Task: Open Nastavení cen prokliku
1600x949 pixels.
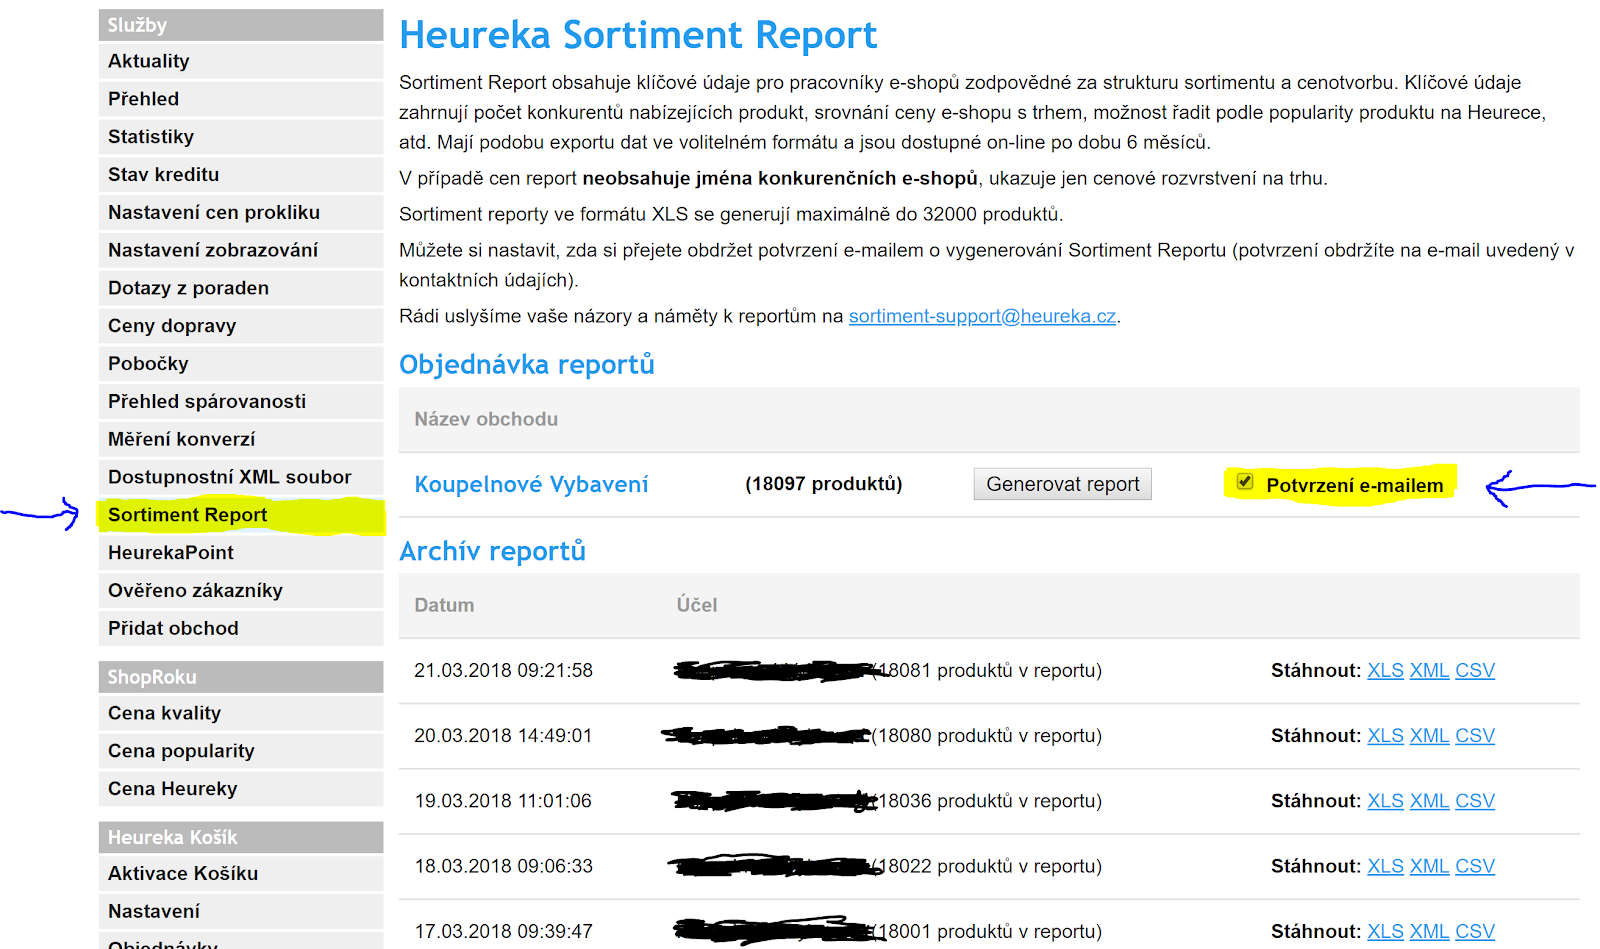Action: (241, 212)
